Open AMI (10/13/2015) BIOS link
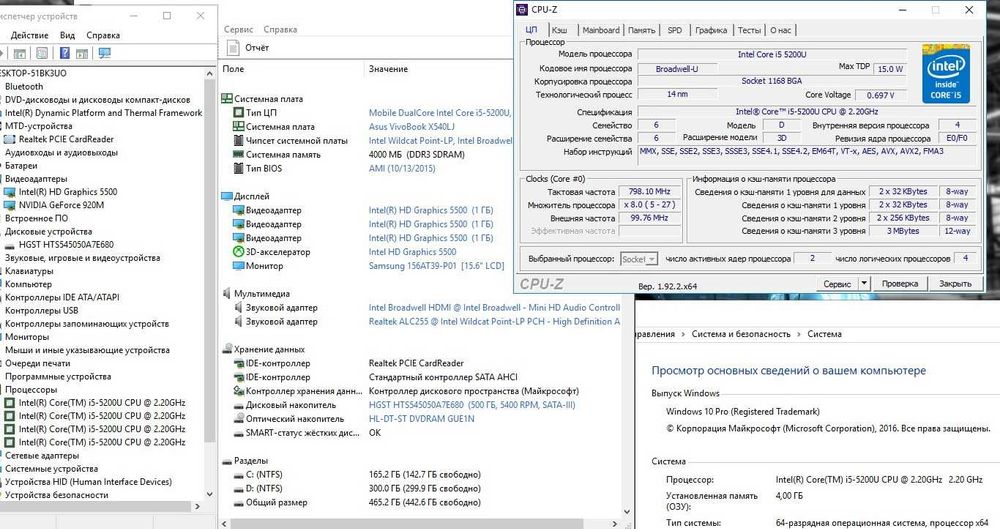 pyautogui.click(x=402, y=168)
